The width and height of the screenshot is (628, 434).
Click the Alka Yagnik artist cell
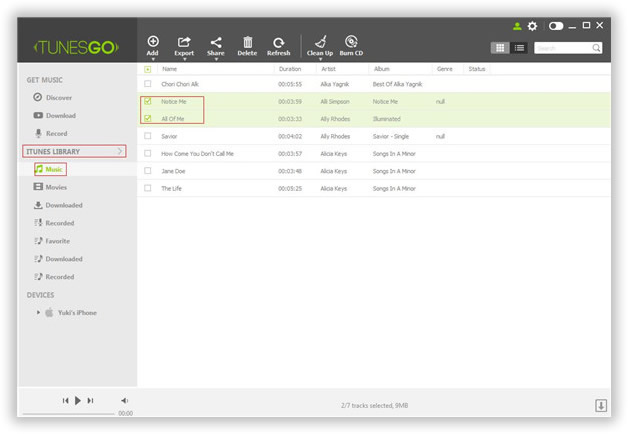tap(335, 84)
